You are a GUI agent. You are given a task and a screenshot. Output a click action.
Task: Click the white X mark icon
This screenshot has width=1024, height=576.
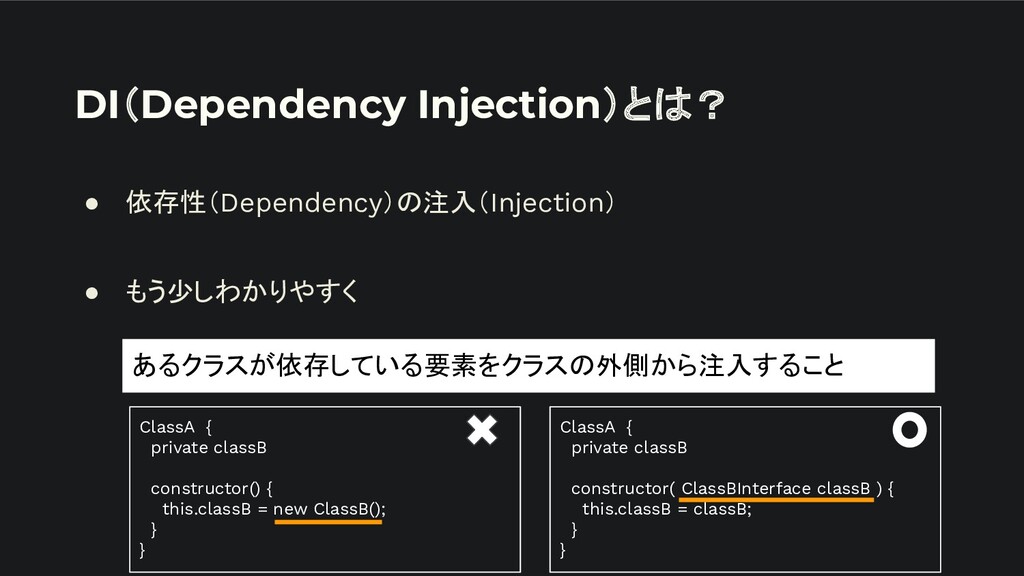(482, 430)
